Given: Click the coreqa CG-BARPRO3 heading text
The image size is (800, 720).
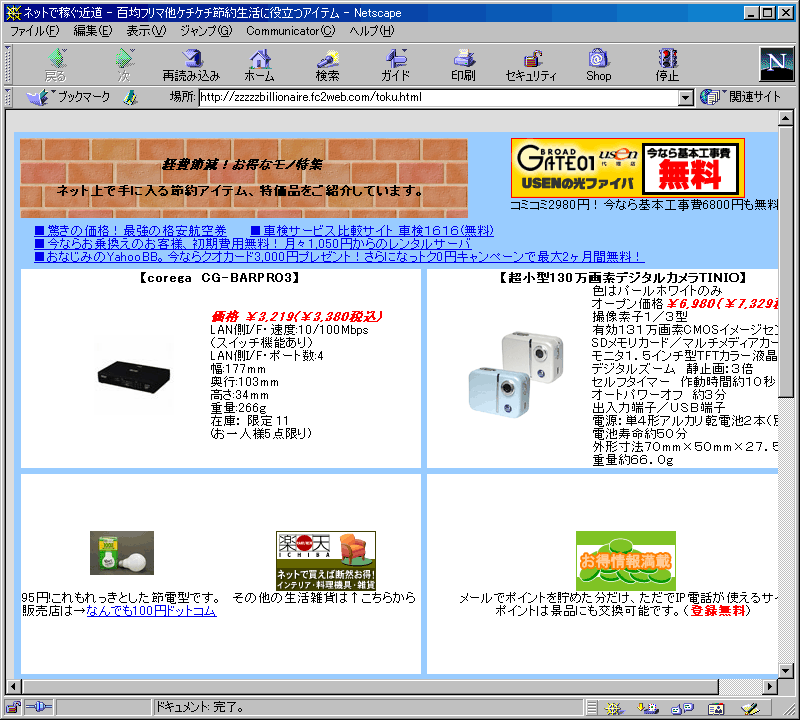Looking at the screenshot, I should point(219,278).
